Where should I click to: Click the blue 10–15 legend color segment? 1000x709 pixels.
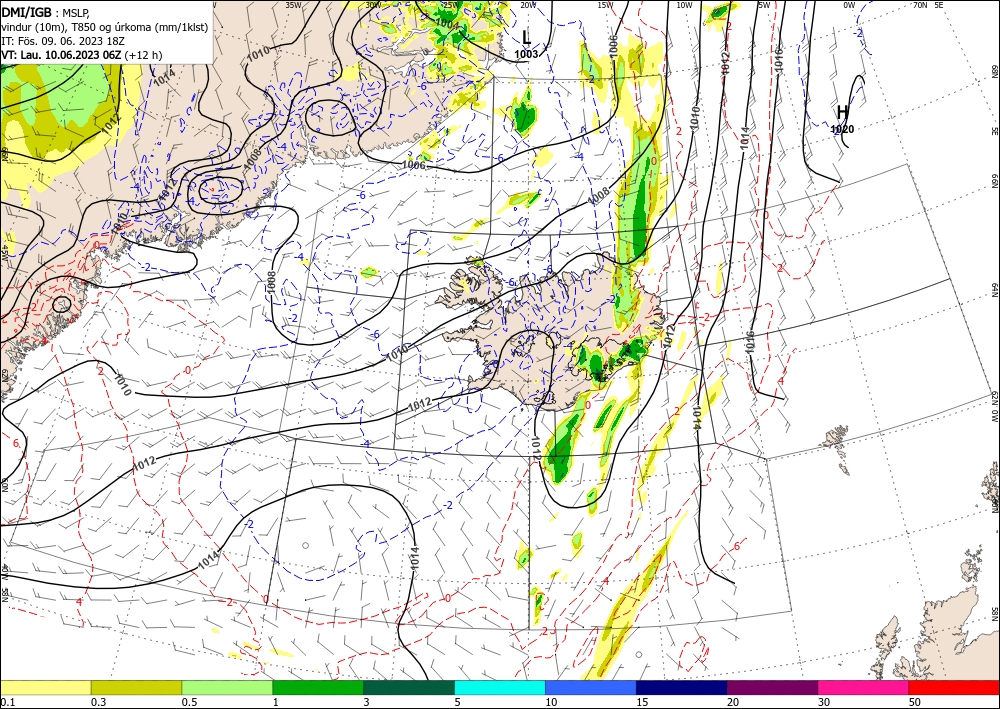click(x=591, y=687)
